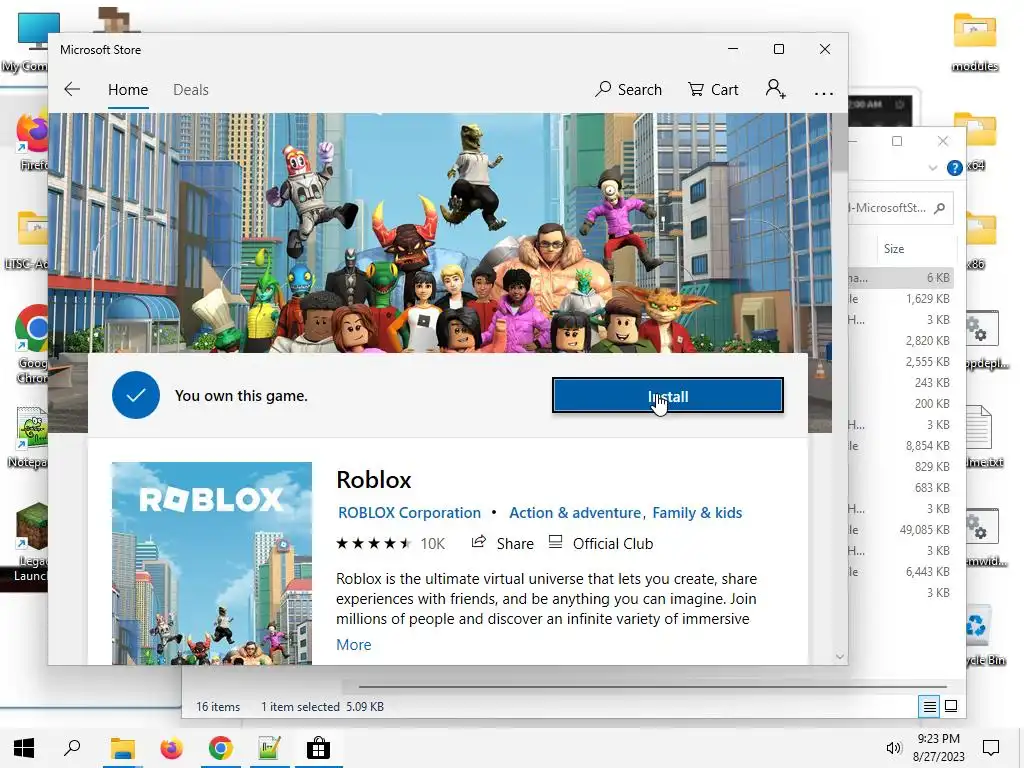Sort by the Size column header
Viewport: 1024px width, 768px height.
tap(894, 249)
